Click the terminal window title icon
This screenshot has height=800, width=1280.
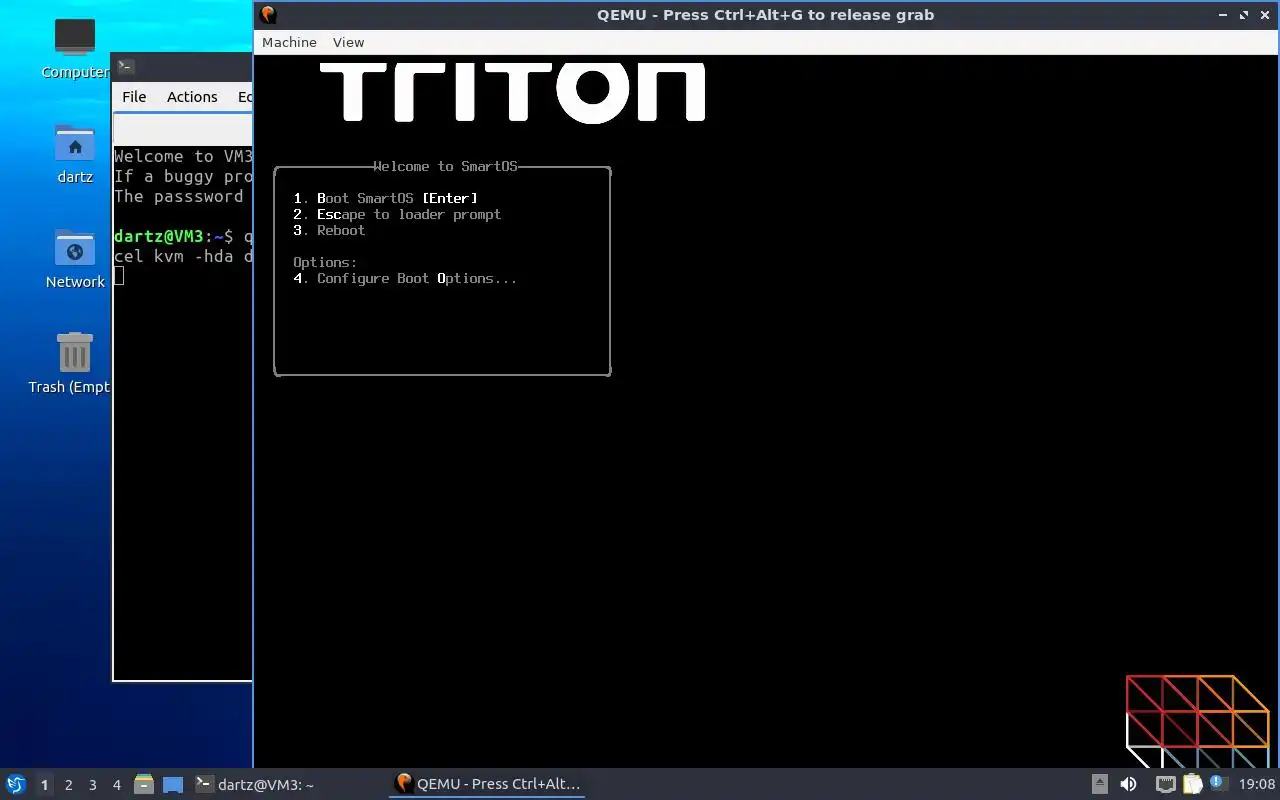126,67
